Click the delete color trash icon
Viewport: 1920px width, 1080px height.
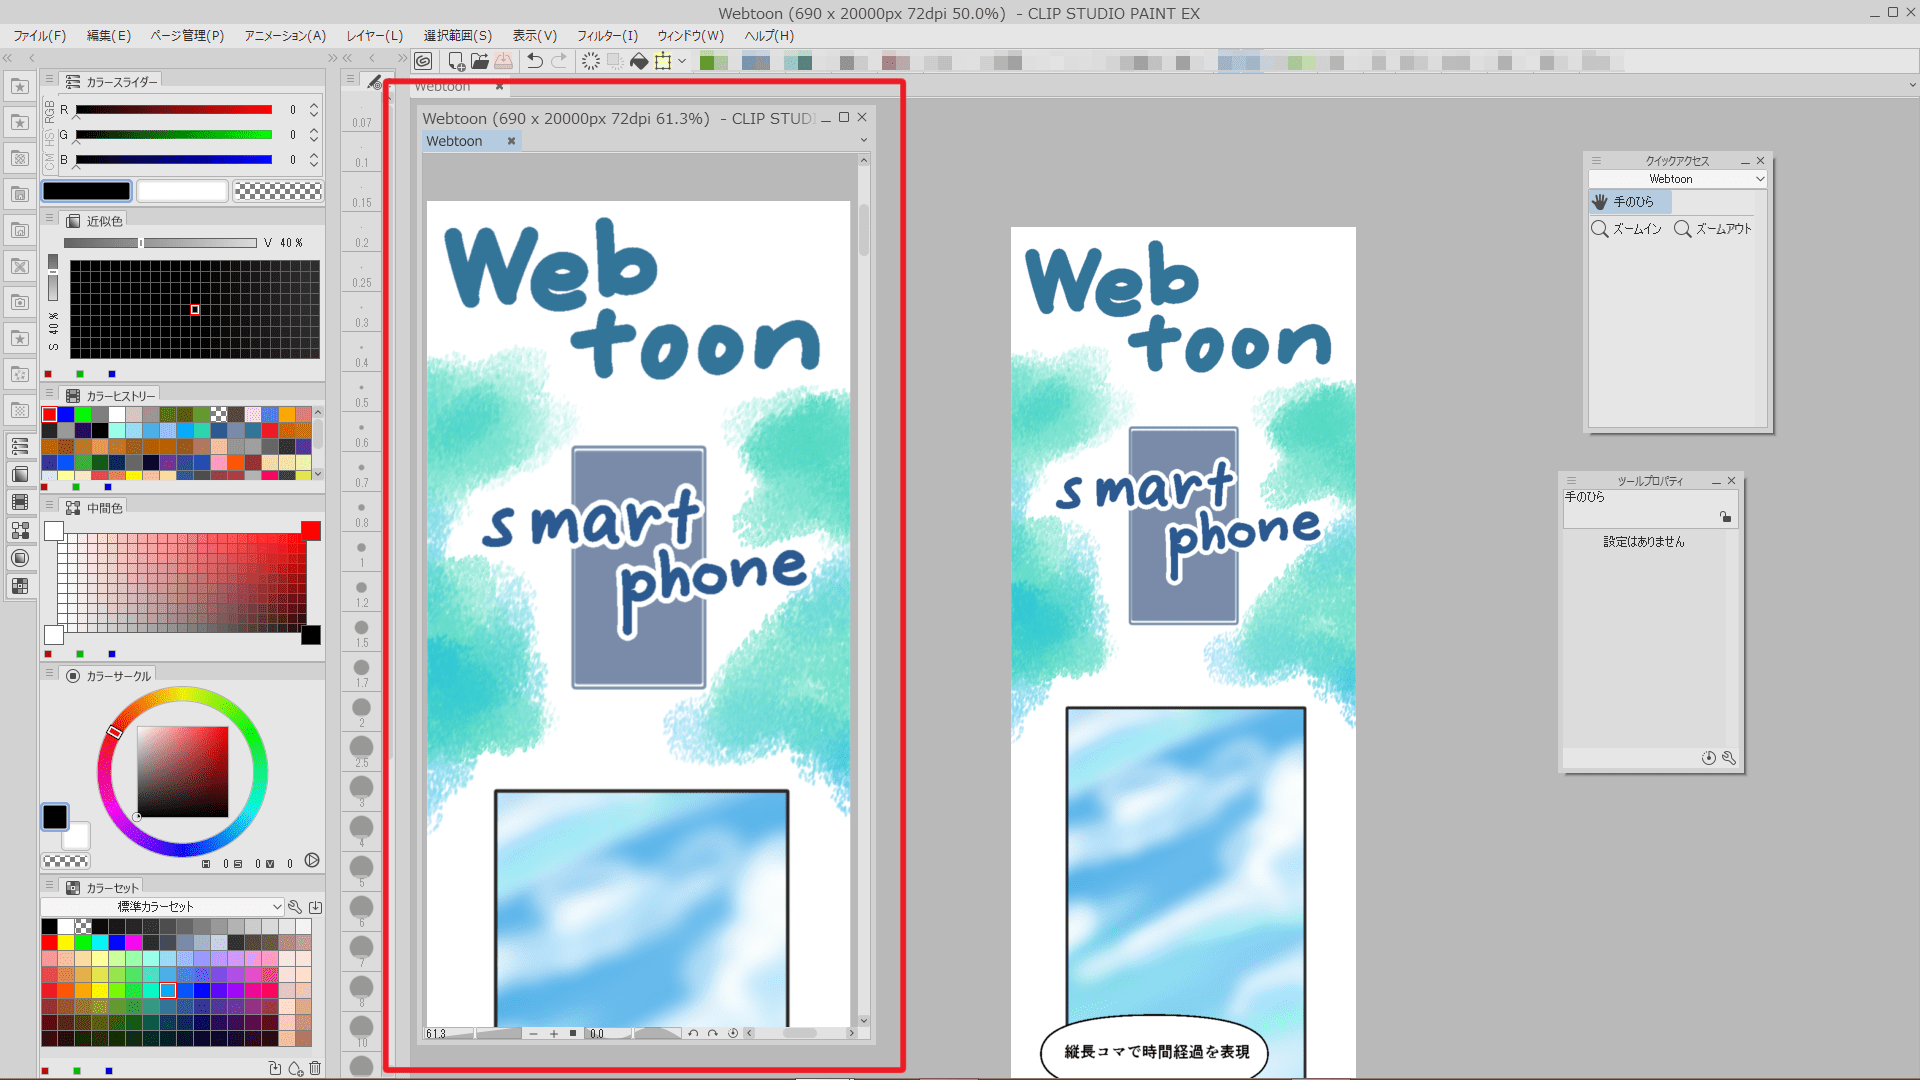[x=315, y=1069]
